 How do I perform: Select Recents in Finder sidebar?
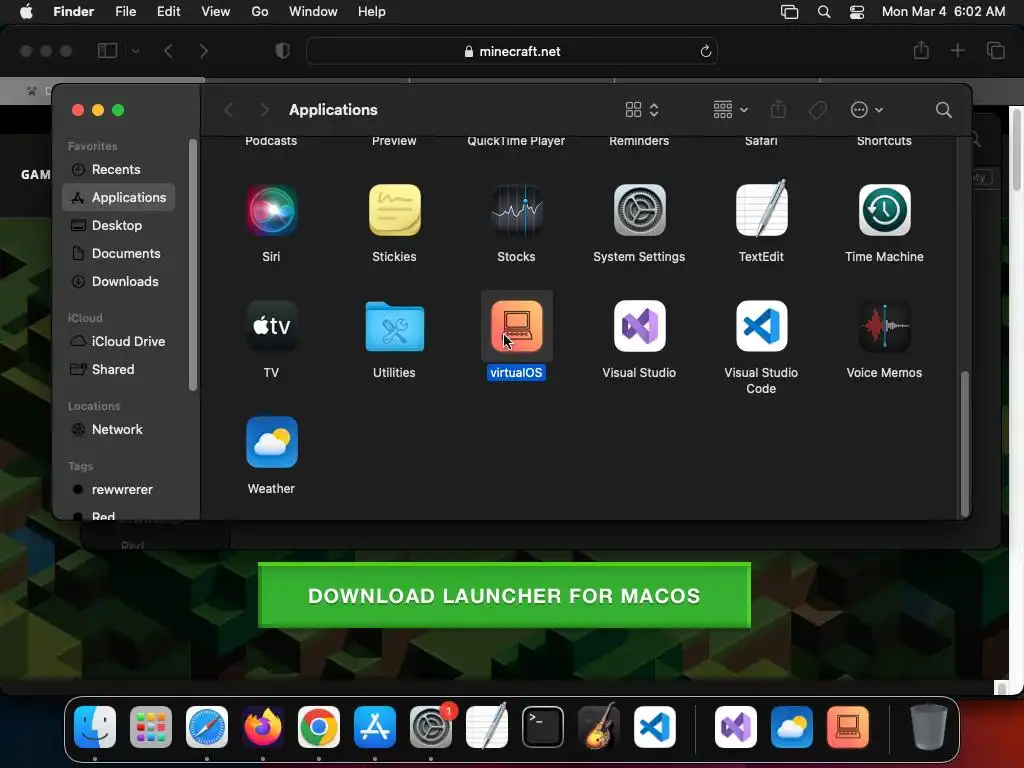point(118,169)
